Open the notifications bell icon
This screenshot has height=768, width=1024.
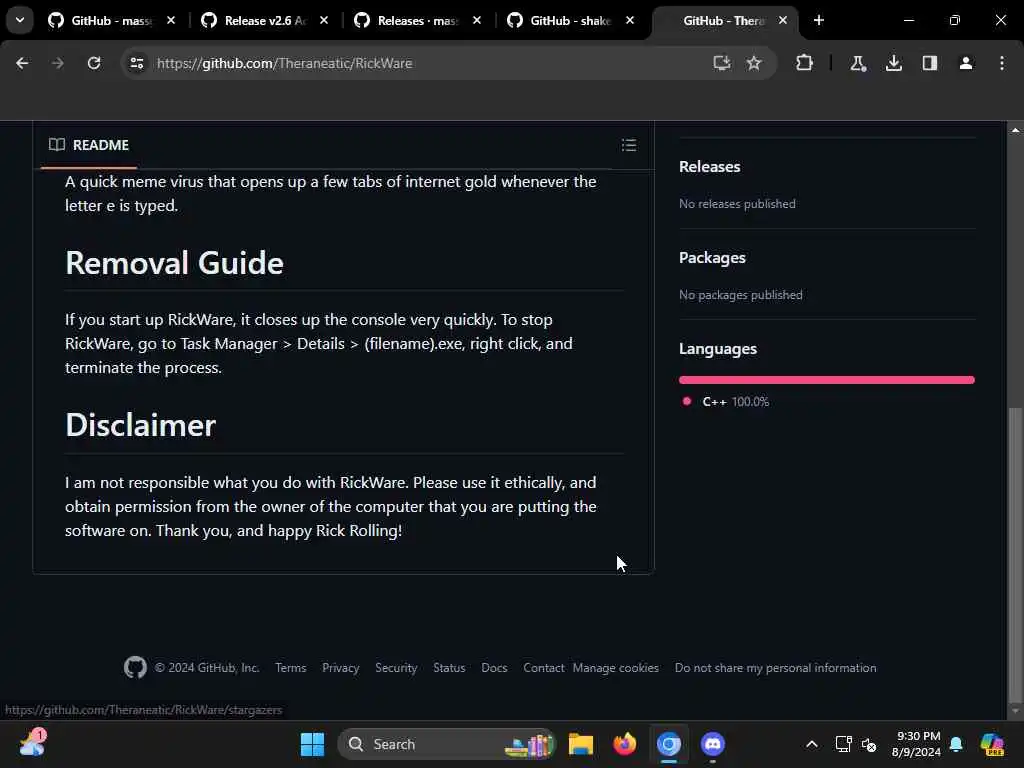click(956, 744)
